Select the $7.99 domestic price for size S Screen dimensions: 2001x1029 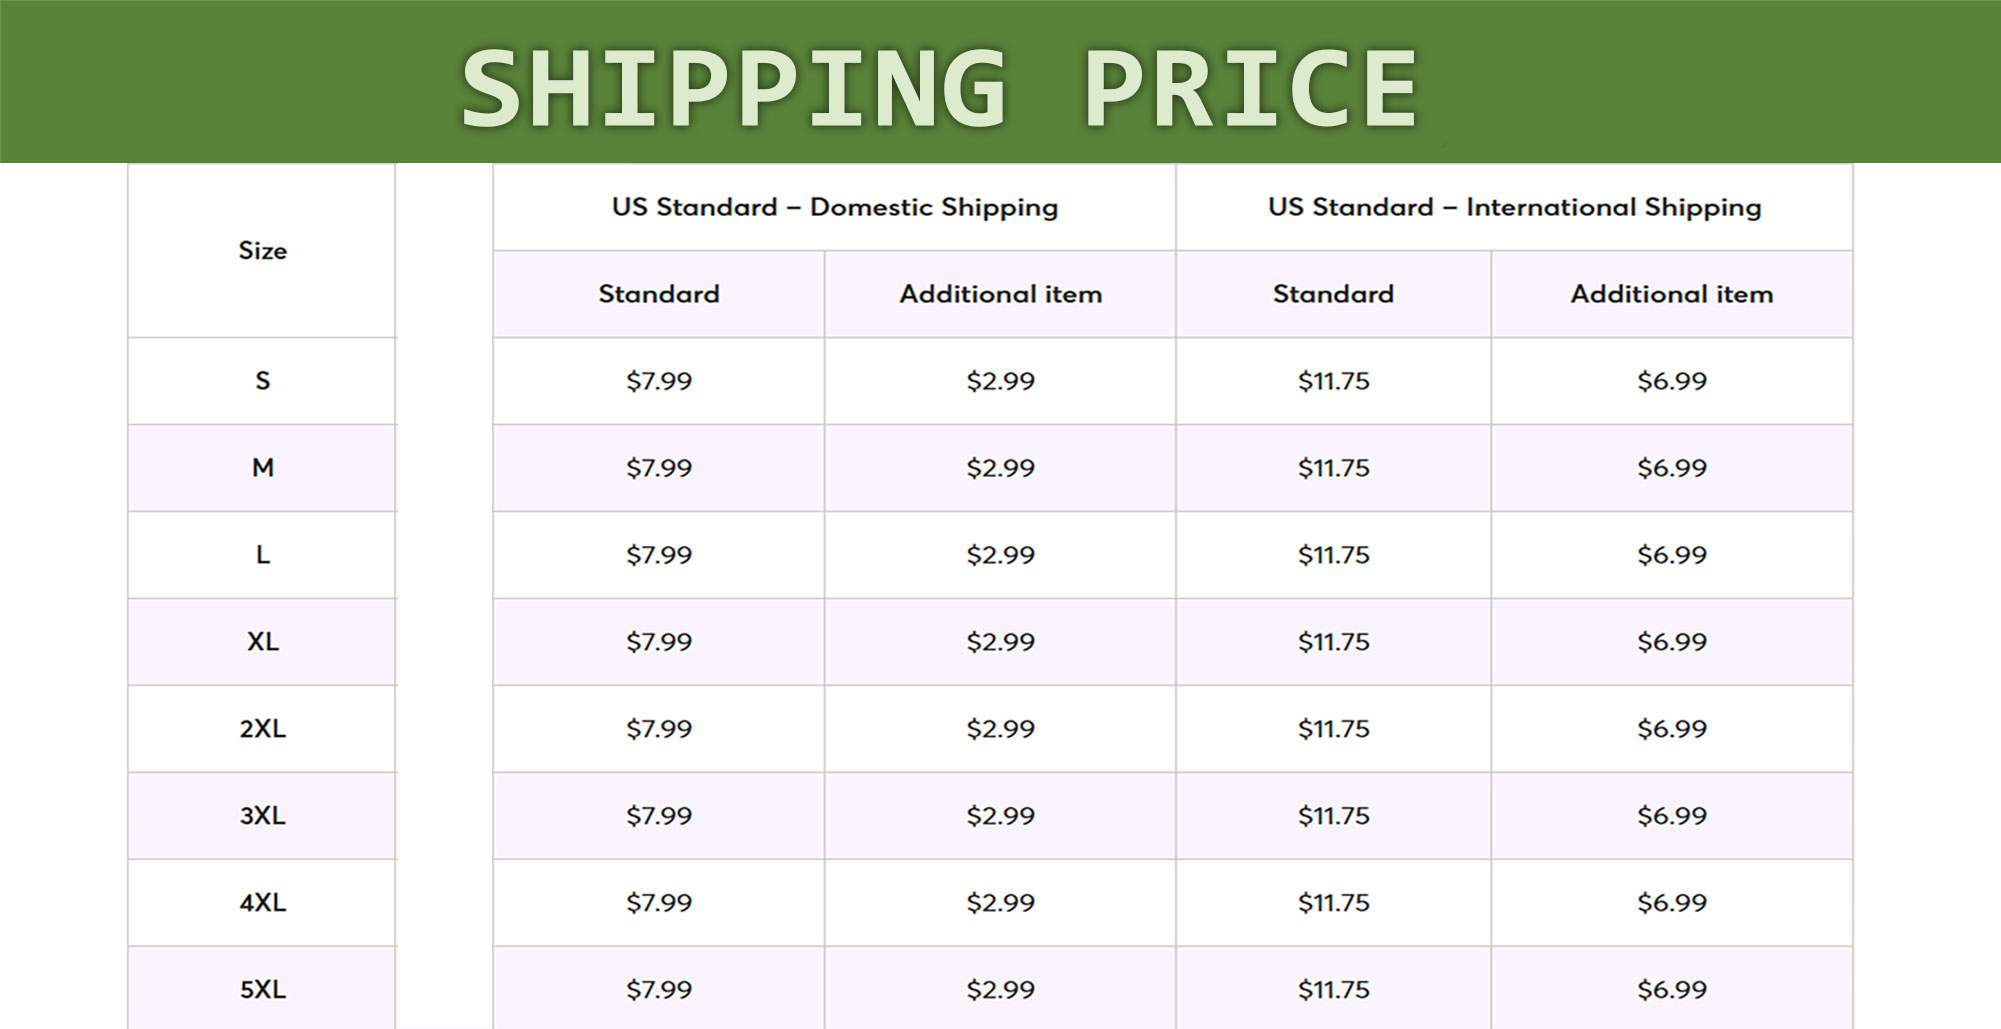659,381
